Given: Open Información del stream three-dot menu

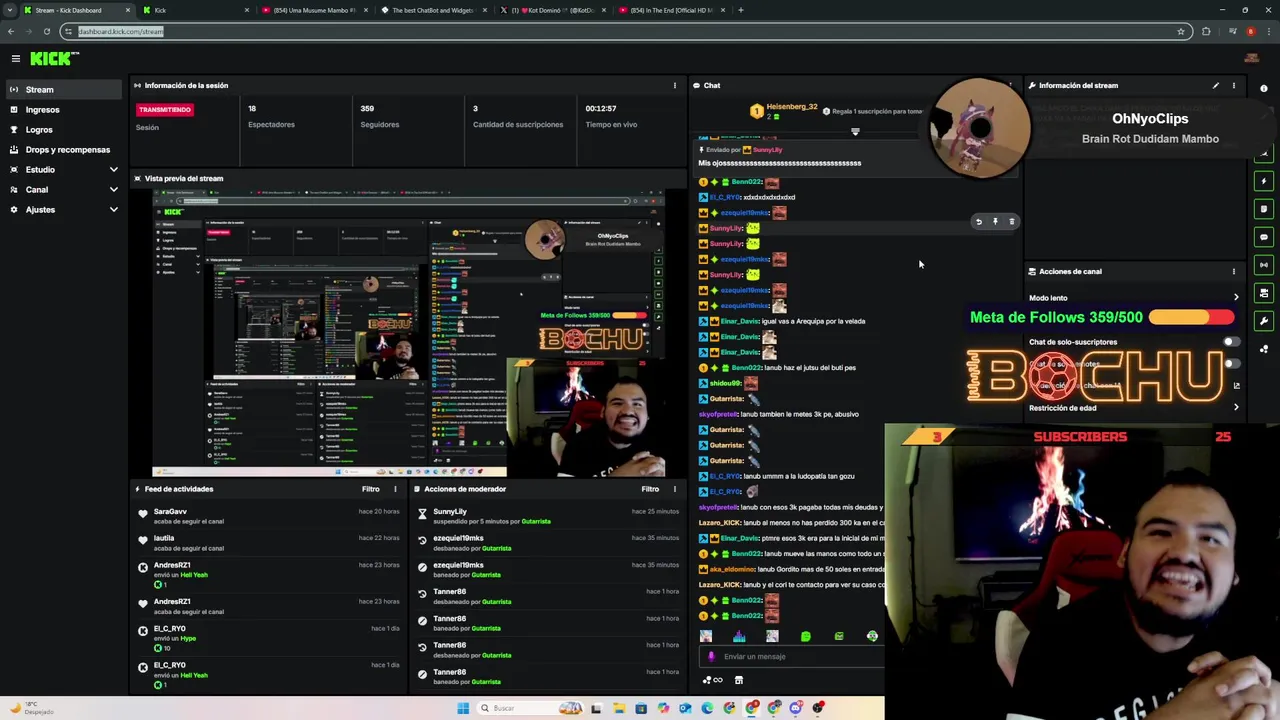Looking at the screenshot, I should [x=1233, y=85].
